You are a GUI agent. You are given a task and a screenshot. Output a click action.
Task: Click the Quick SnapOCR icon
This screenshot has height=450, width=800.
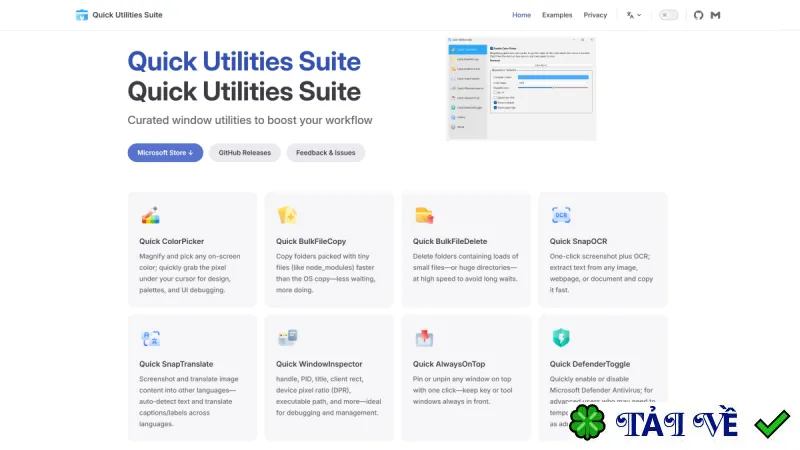pos(561,215)
